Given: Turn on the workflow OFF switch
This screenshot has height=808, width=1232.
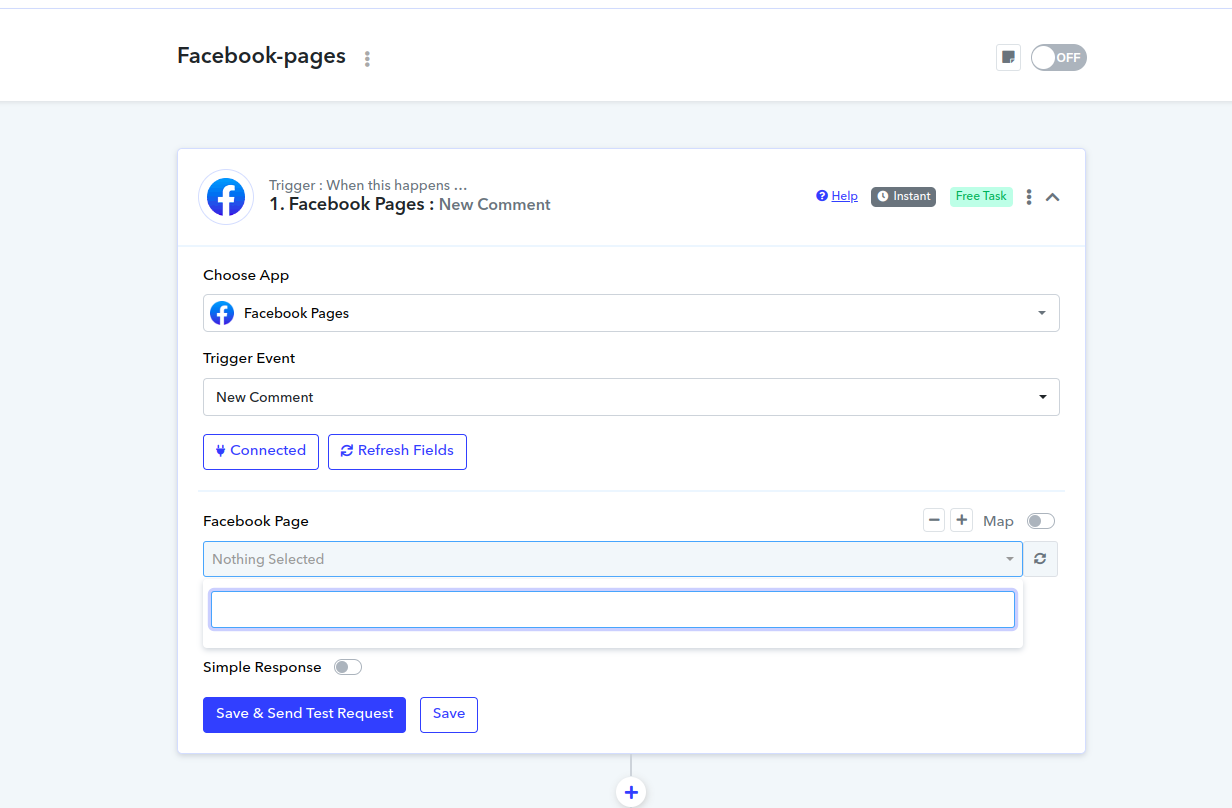Looking at the screenshot, I should tap(1059, 57).
